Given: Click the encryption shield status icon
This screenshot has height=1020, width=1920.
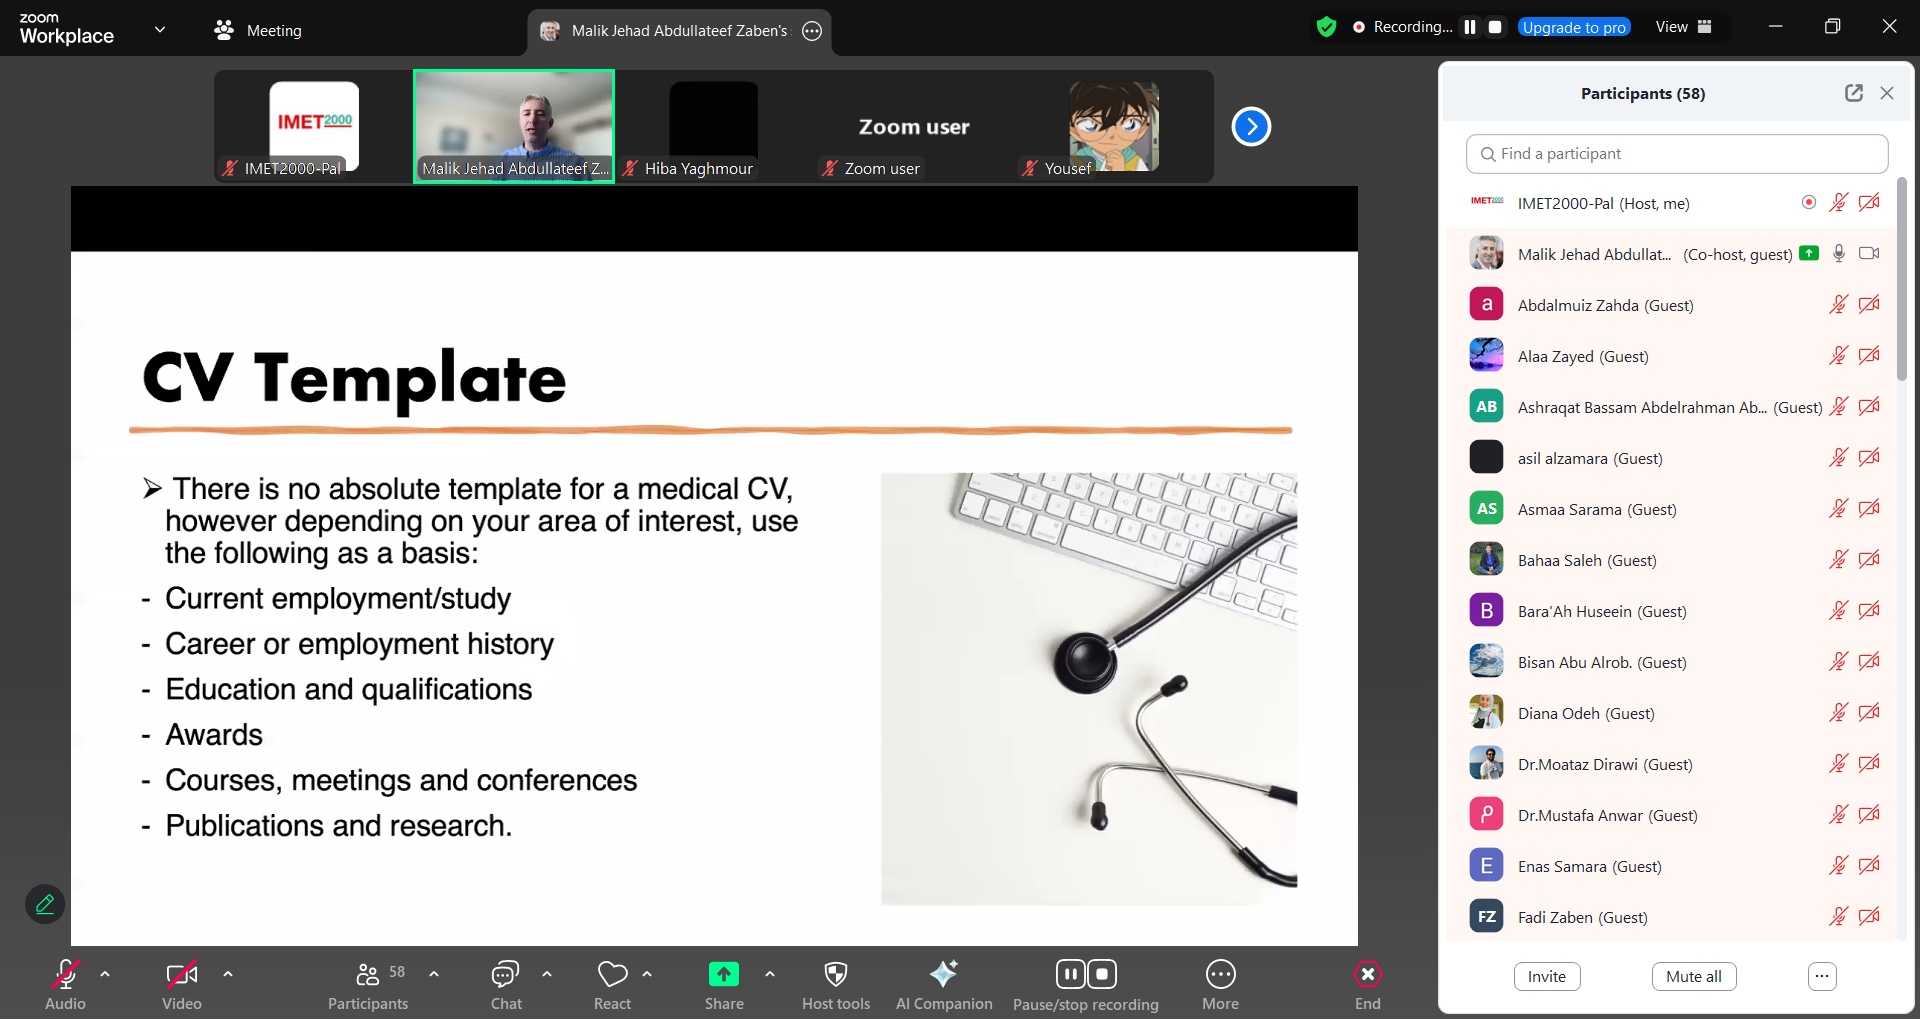Looking at the screenshot, I should (1326, 27).
